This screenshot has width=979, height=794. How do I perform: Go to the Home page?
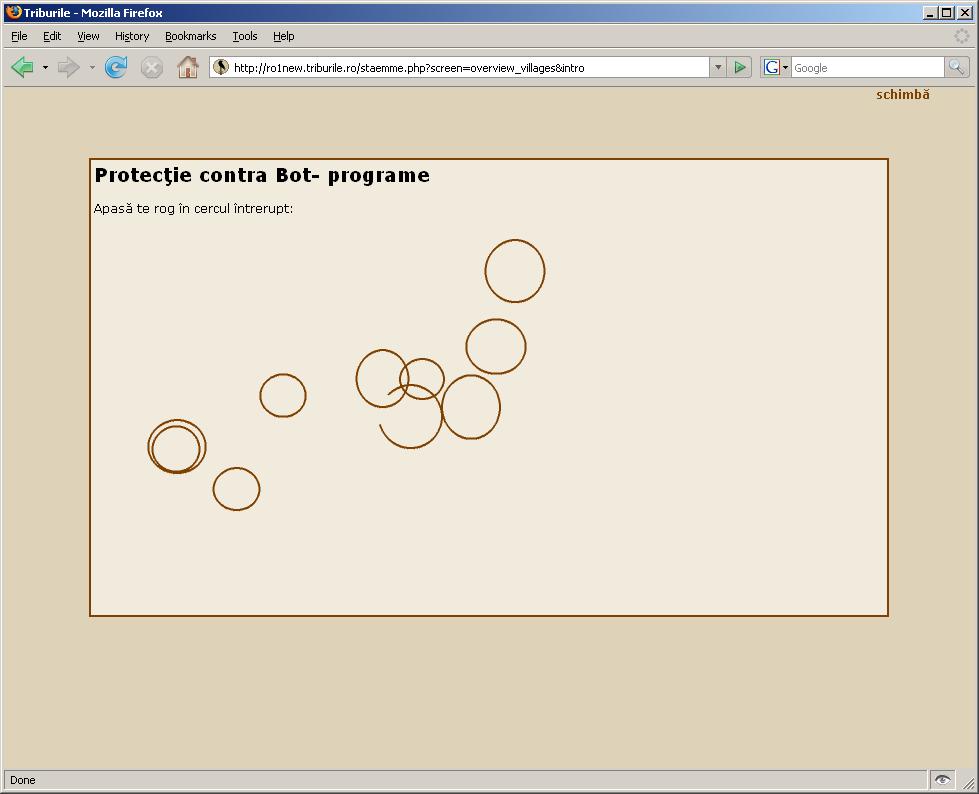(x=187, y=67)
